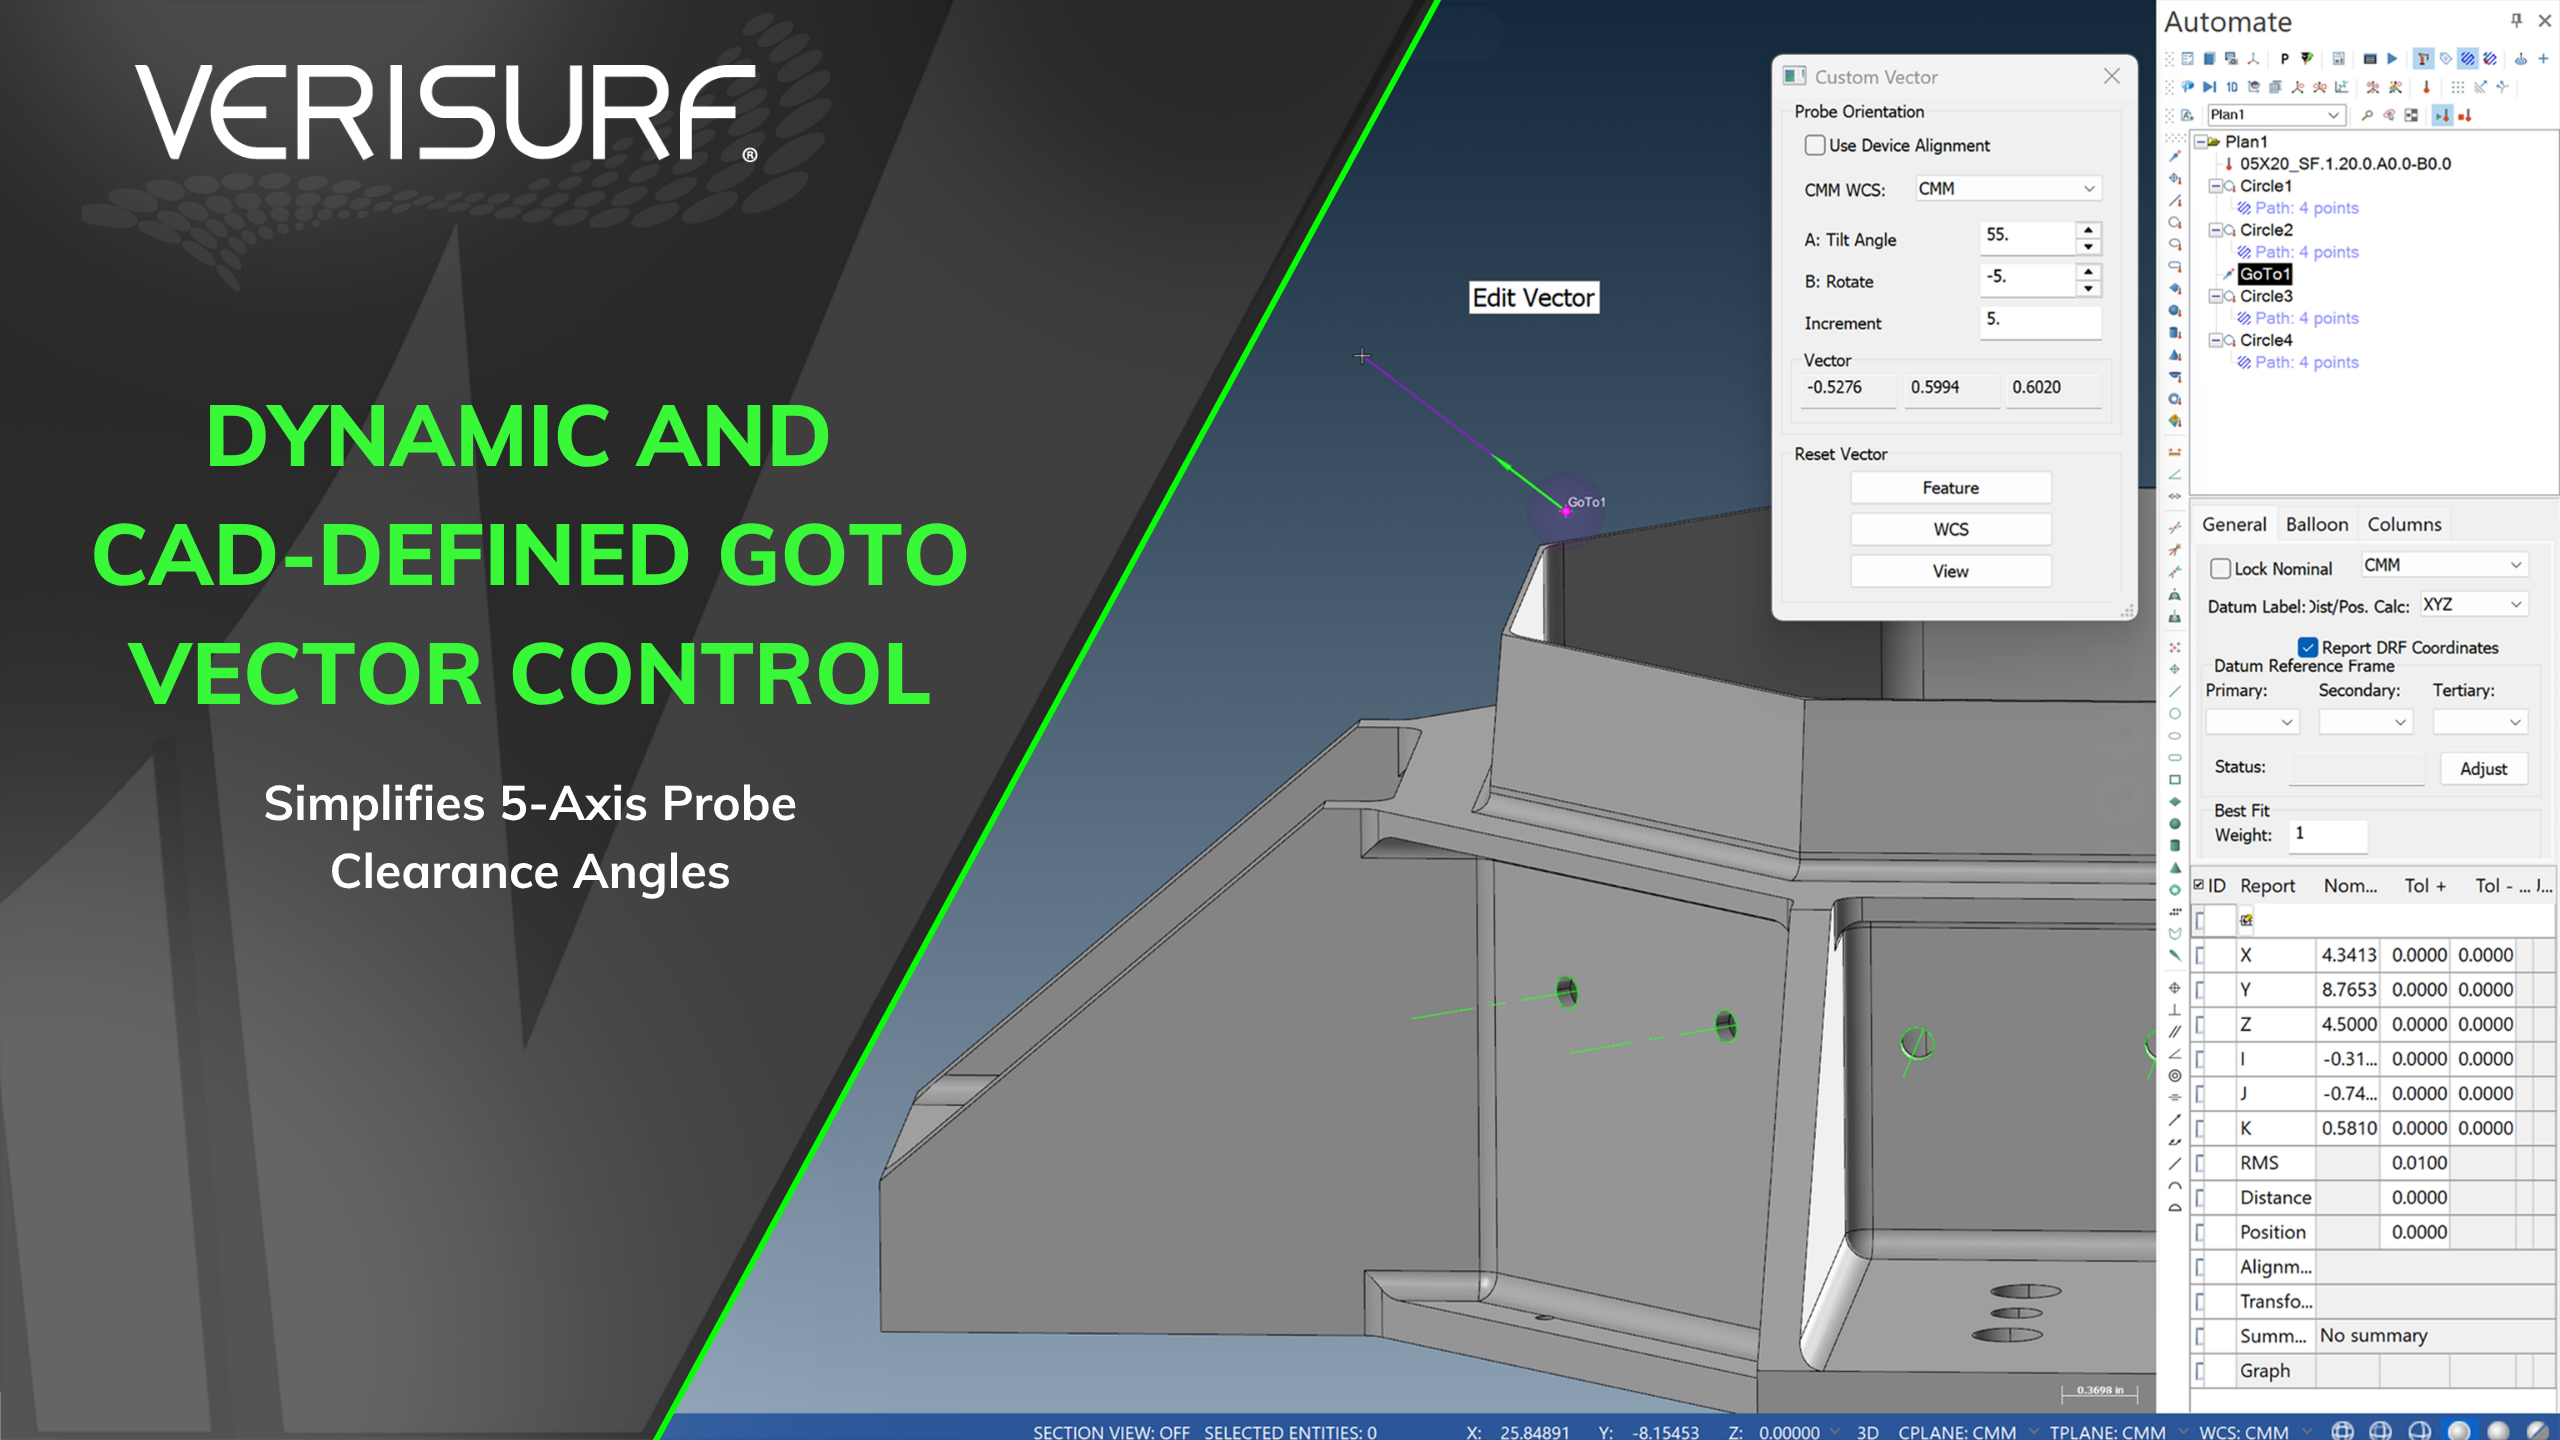Toggle the checkbox in the Distance row
This screenshot has height=1440, width=2560.
click(x=2199, y=1197)
